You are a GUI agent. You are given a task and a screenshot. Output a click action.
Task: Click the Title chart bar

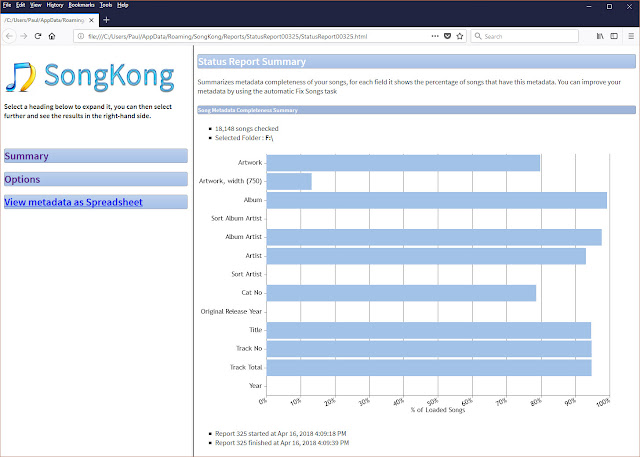[429, 330]
